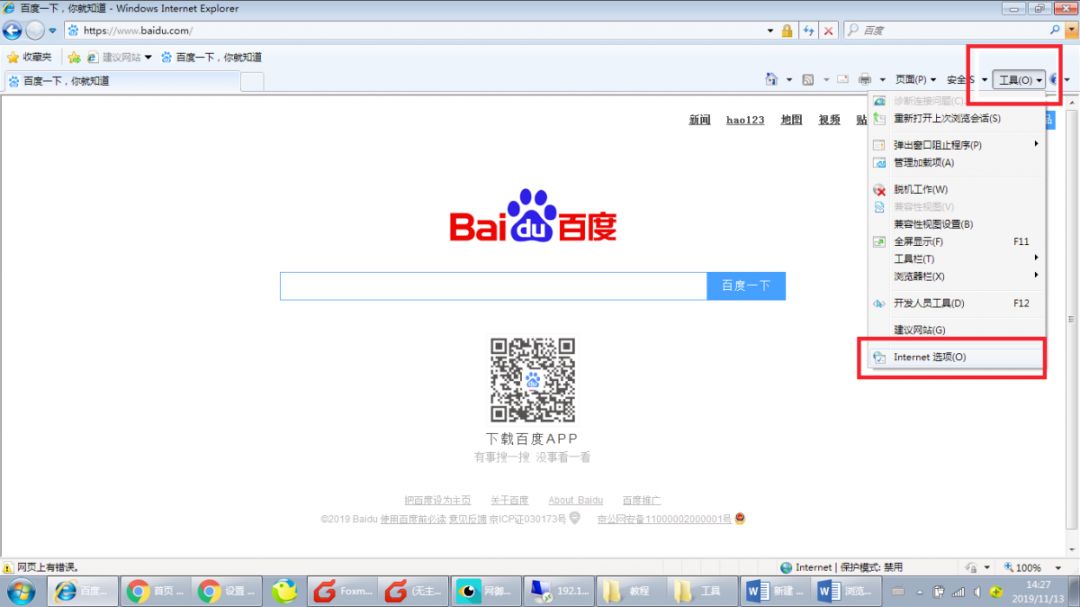Open recent pages dropdown beside forward button

pos(52,30)
